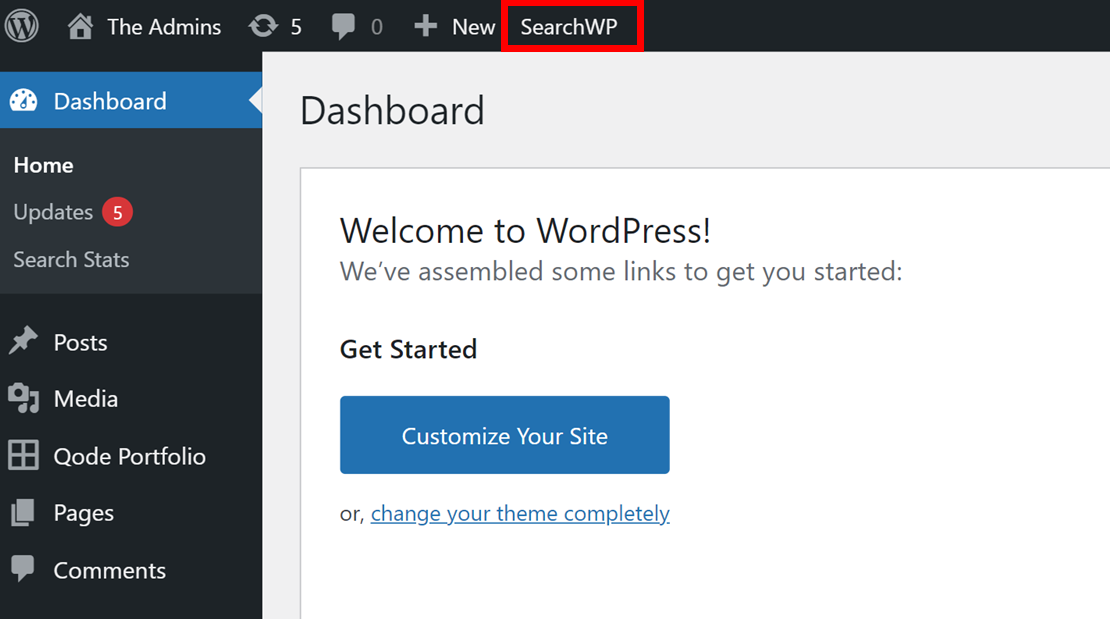The height and width of the screenshot is (619, 1110).
Task: Click the Qode Portfolio grid icon
Action: [x=23, y=455]
